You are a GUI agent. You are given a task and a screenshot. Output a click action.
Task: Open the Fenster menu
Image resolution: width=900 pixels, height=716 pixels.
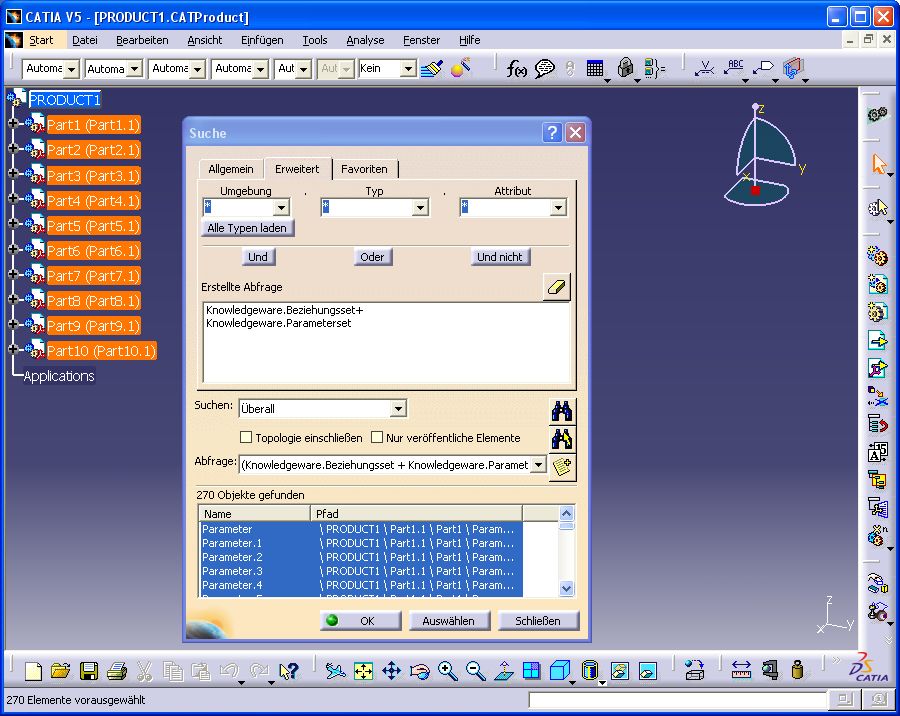point(421,40)
